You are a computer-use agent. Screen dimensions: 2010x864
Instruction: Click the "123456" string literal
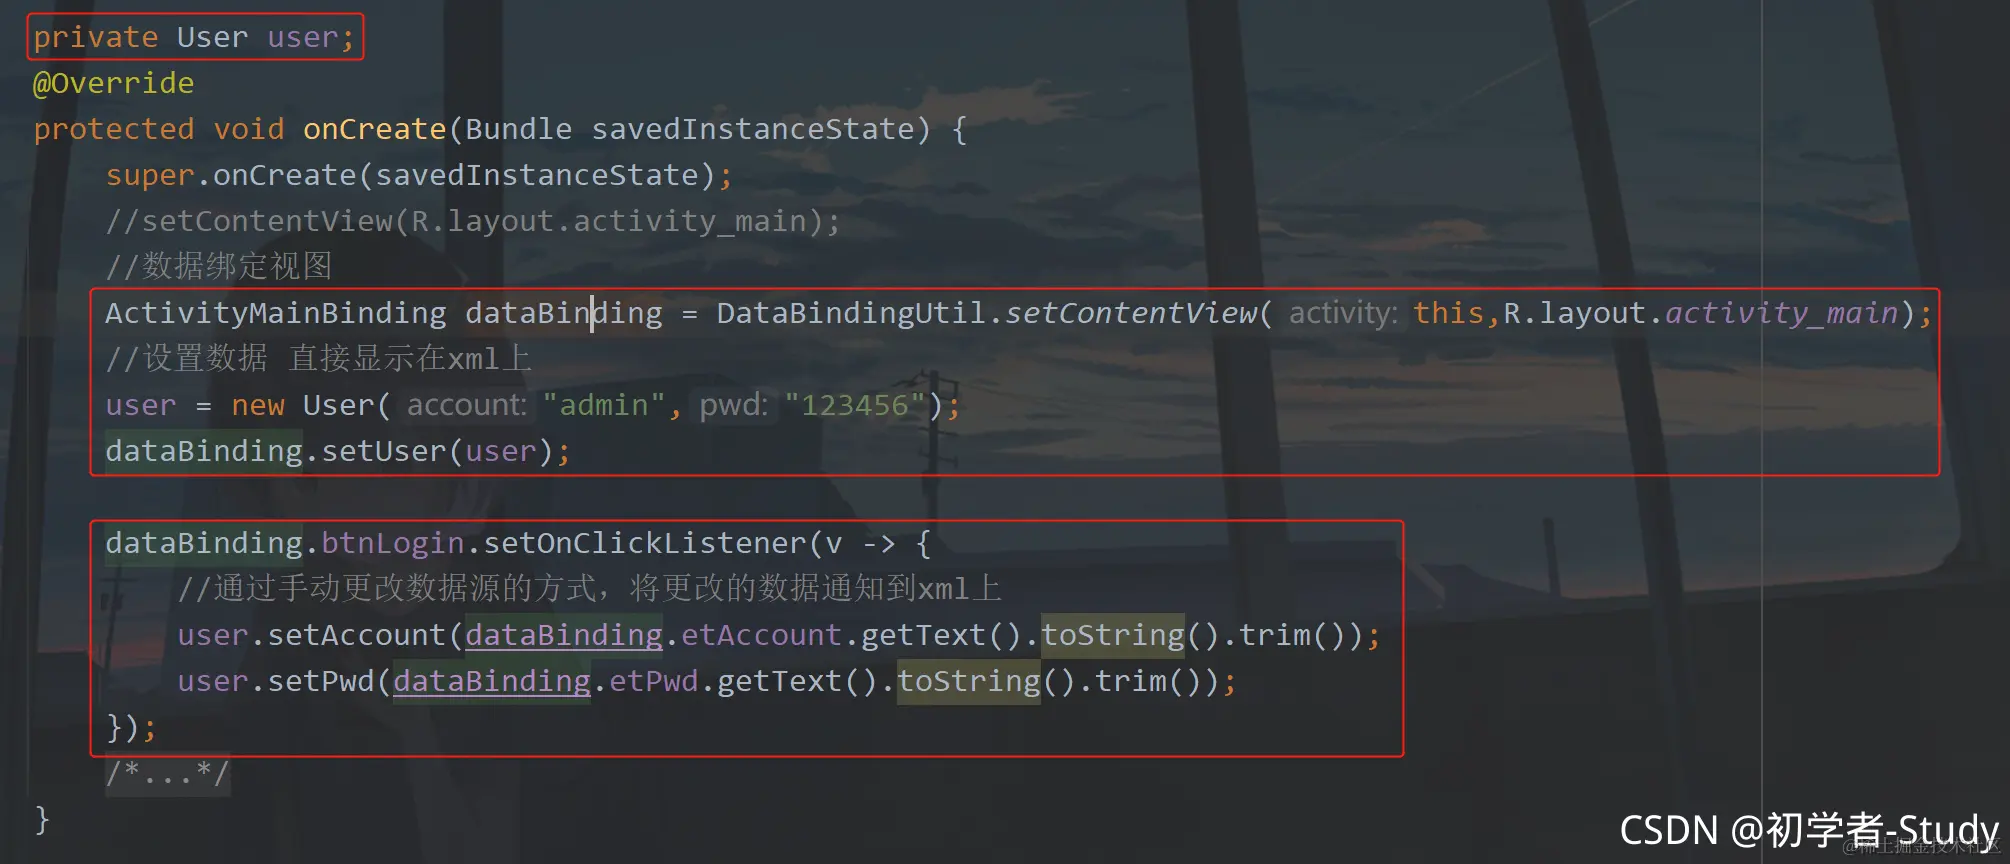pos(856,405)
